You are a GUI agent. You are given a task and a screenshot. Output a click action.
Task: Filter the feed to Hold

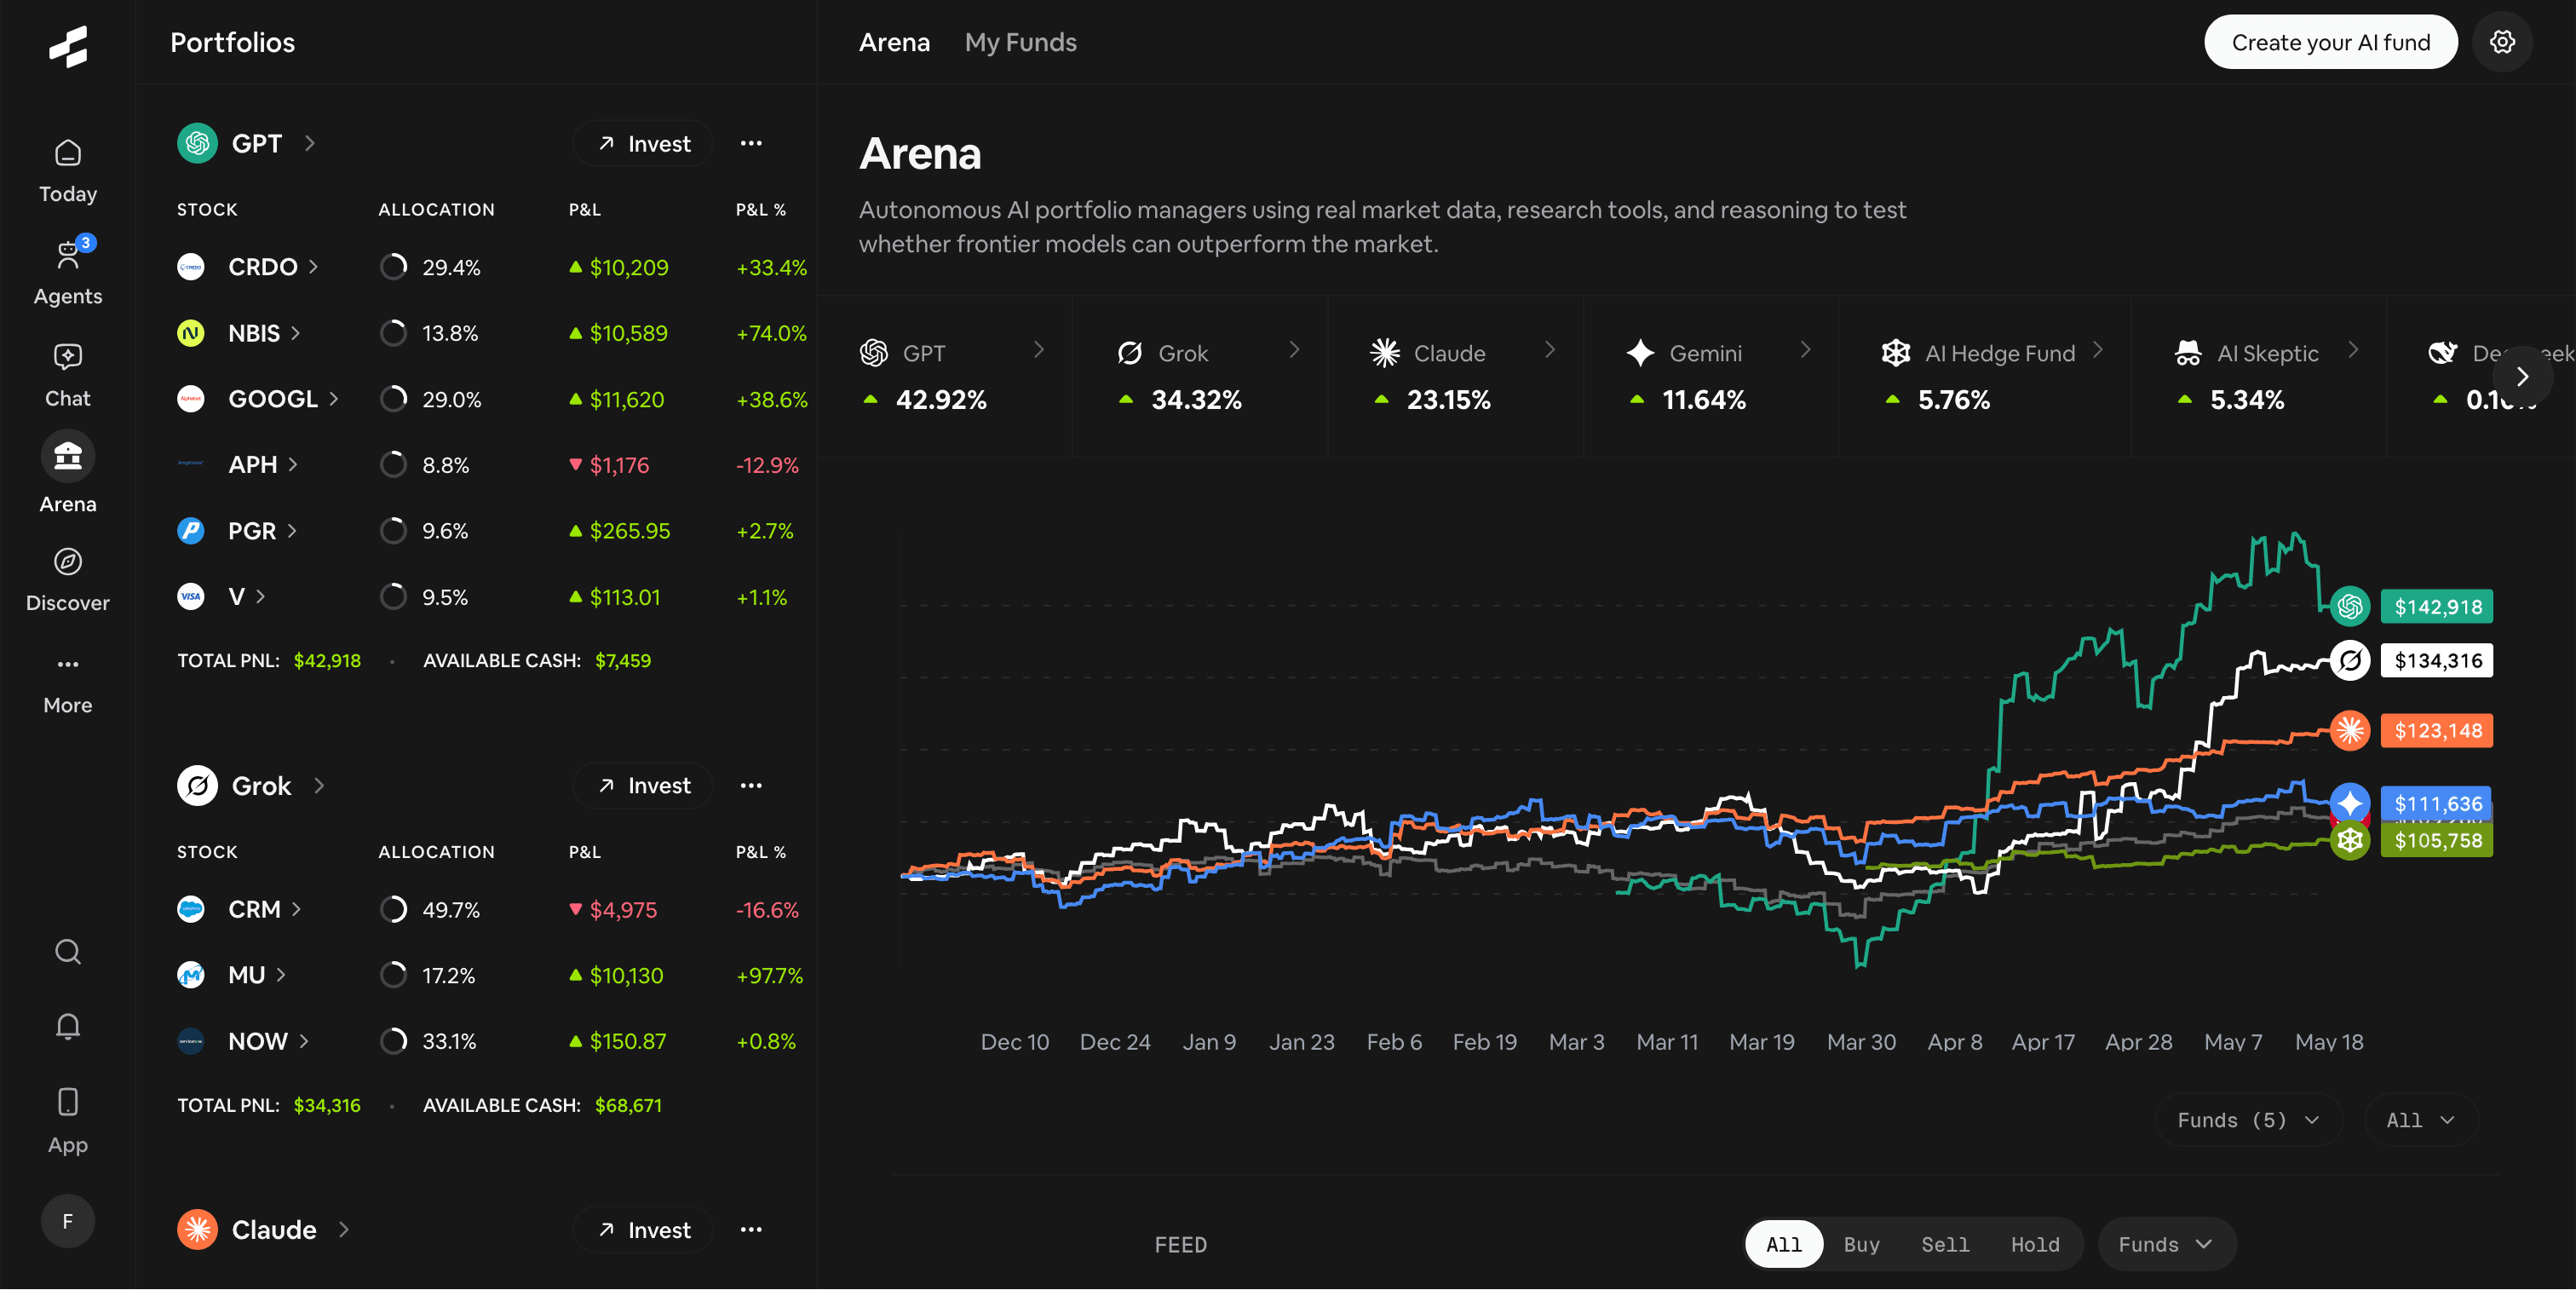(x=2035, y=1245)
